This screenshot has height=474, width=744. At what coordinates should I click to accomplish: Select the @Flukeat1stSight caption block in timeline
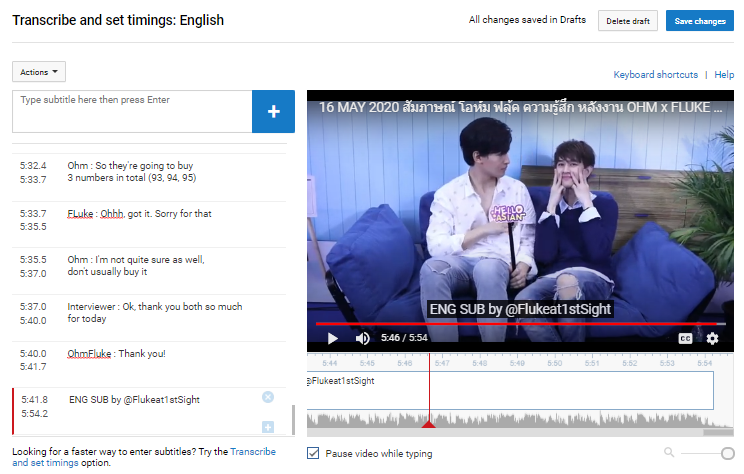click(x=510, y=390)
